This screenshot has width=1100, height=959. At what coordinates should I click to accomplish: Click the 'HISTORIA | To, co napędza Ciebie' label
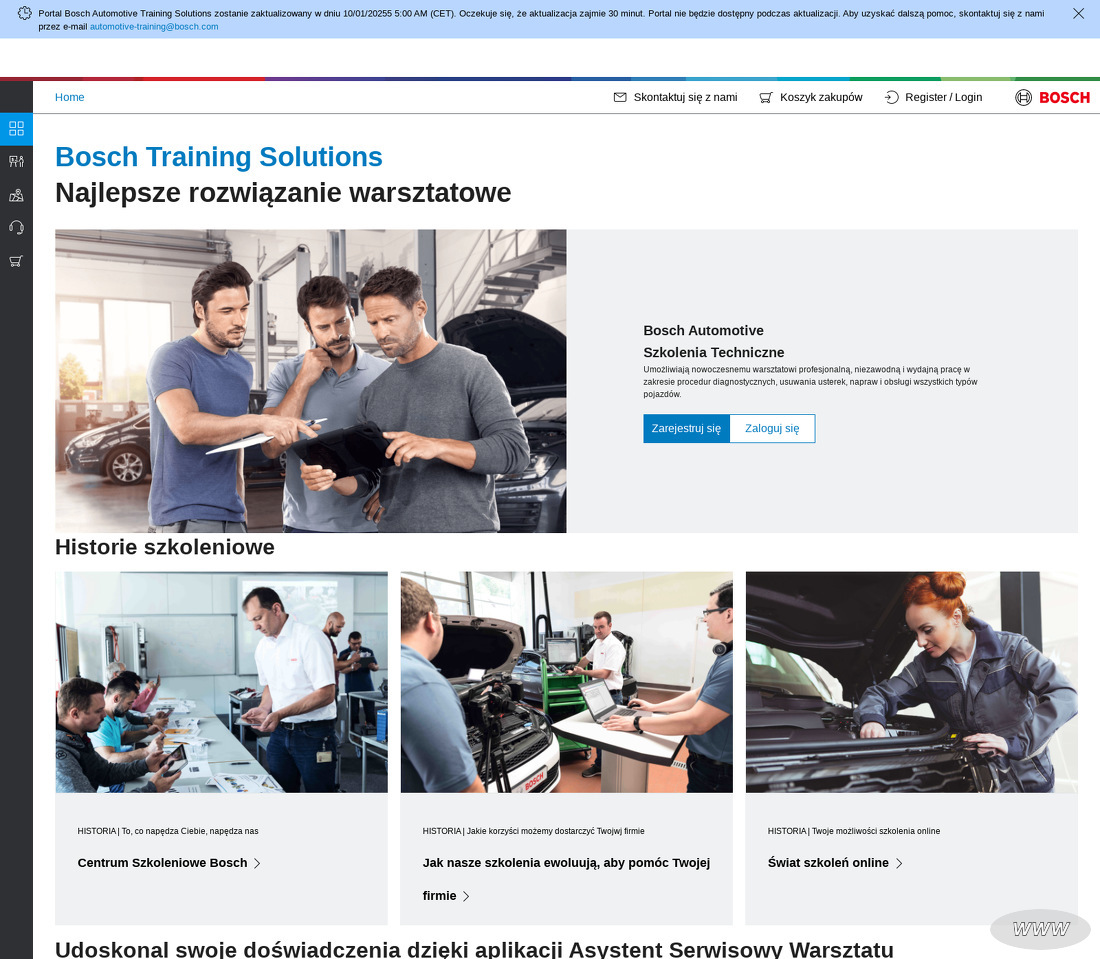click(168, 831)
